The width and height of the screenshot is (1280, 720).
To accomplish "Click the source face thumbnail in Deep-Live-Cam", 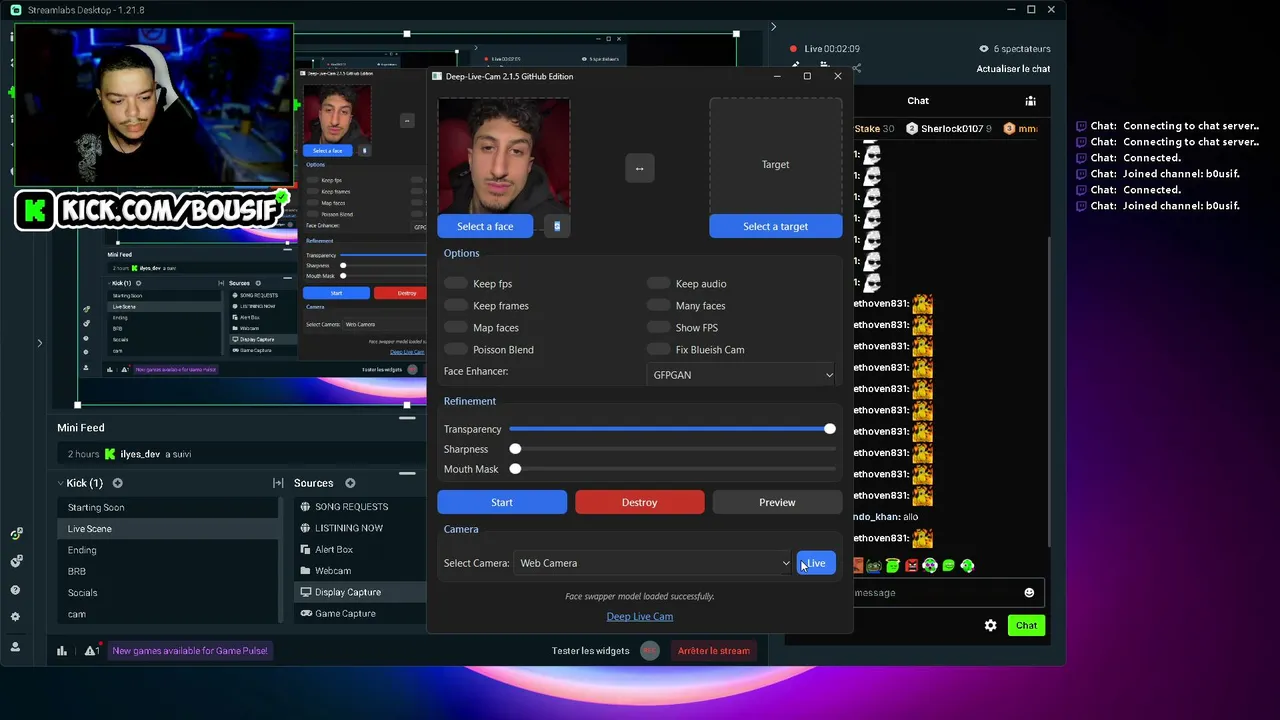I will tap(504, 156).
